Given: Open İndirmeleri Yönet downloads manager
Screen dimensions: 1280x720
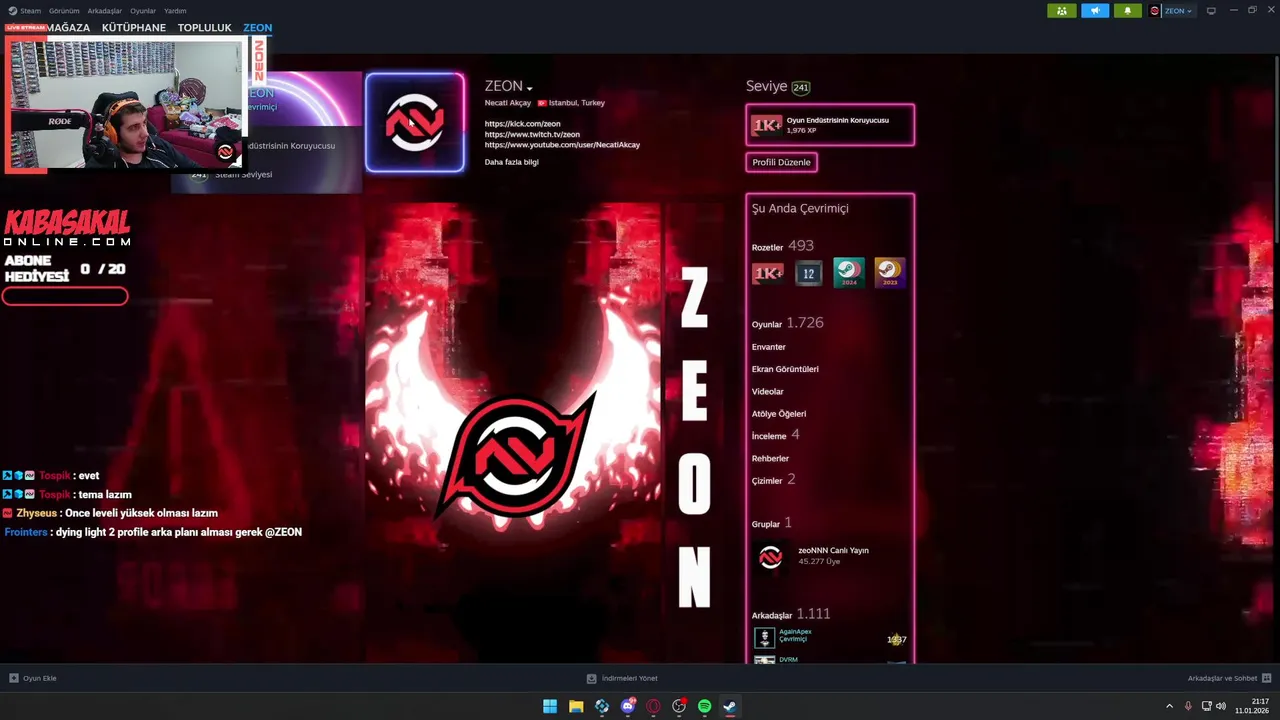Looking at the screenshot, I should coord(622,678).
